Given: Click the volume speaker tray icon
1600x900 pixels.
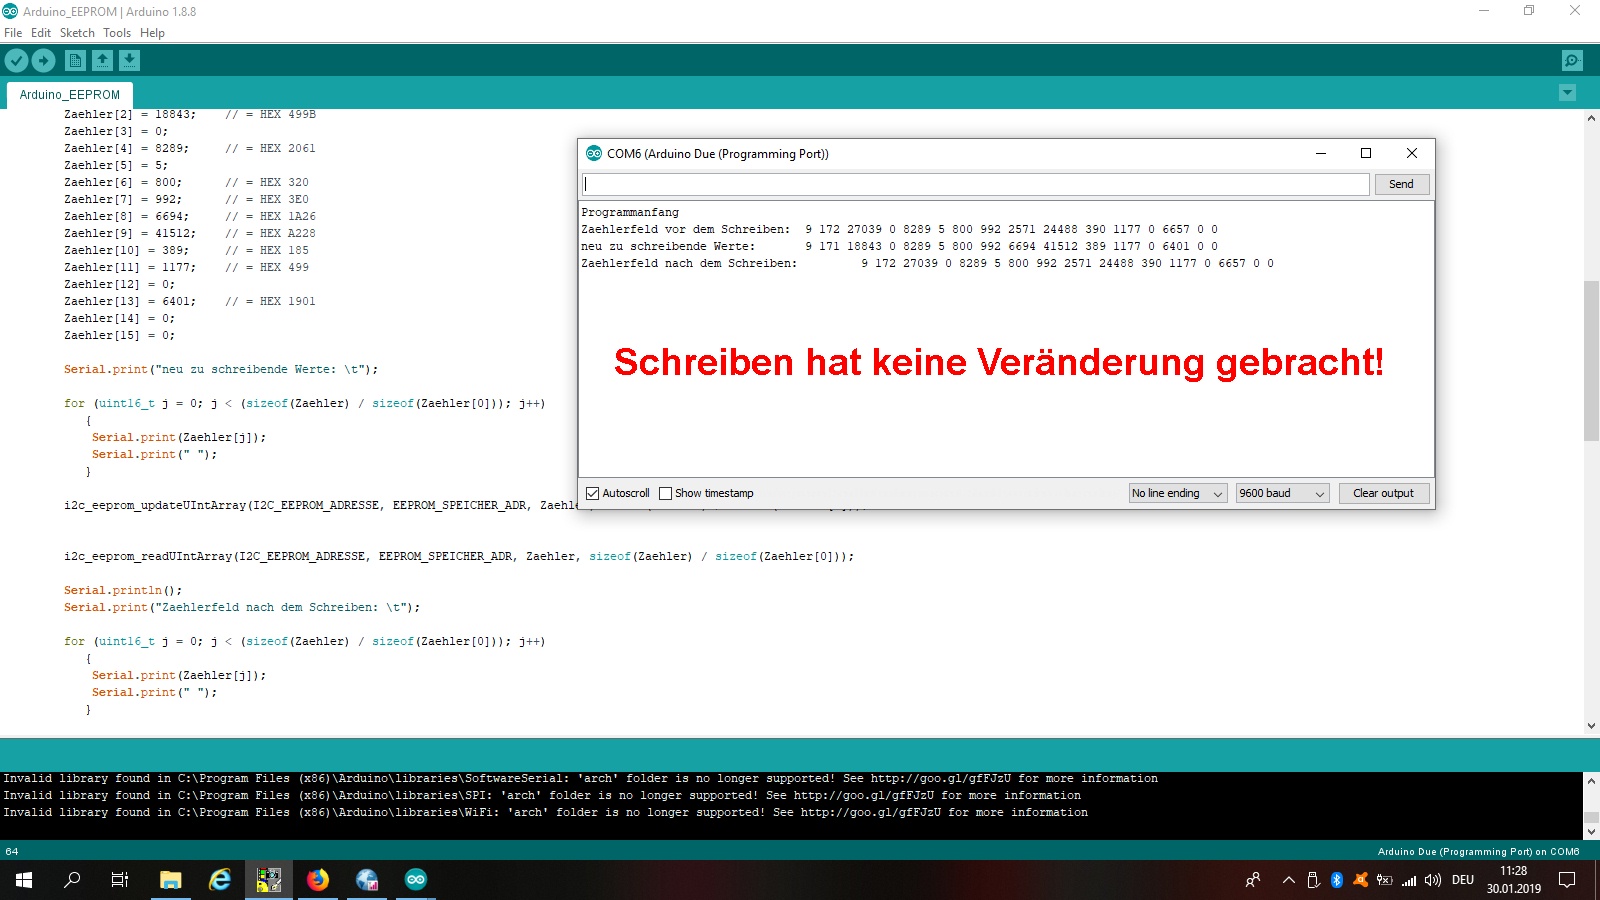Looking at the screenshot, I should 1433,880.
